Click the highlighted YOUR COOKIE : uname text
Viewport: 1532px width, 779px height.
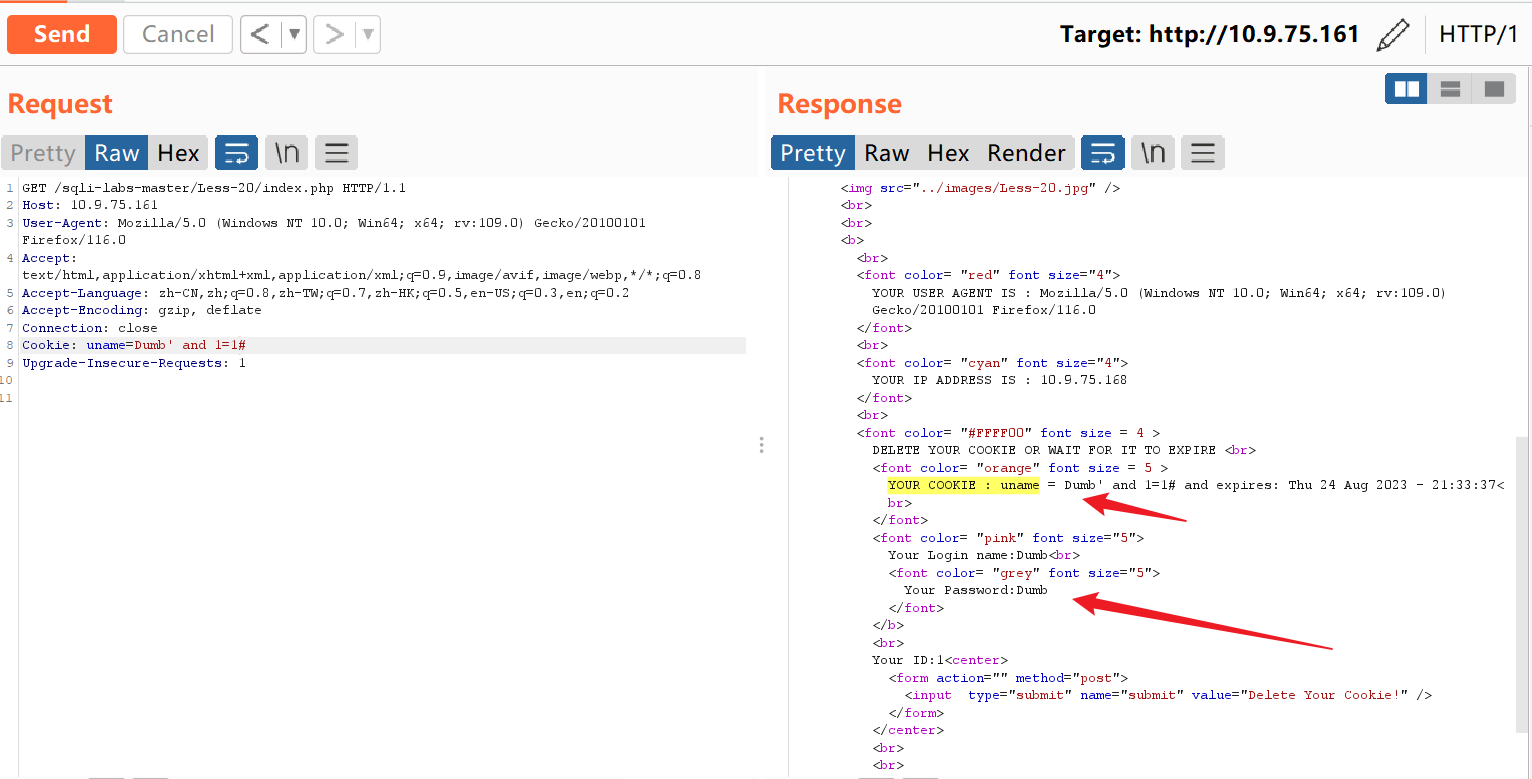(x=964, y=485)
